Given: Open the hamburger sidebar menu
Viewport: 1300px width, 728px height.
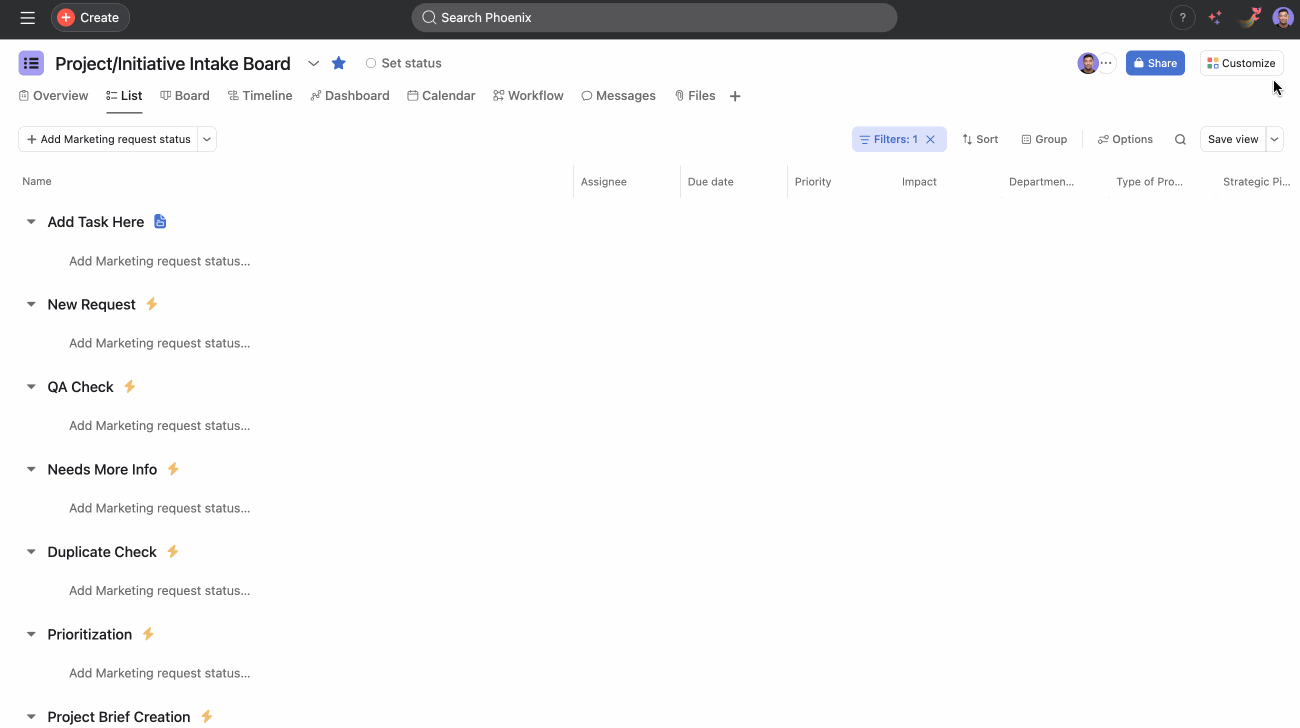Looking at the screenshot, I should coord(27,17).
